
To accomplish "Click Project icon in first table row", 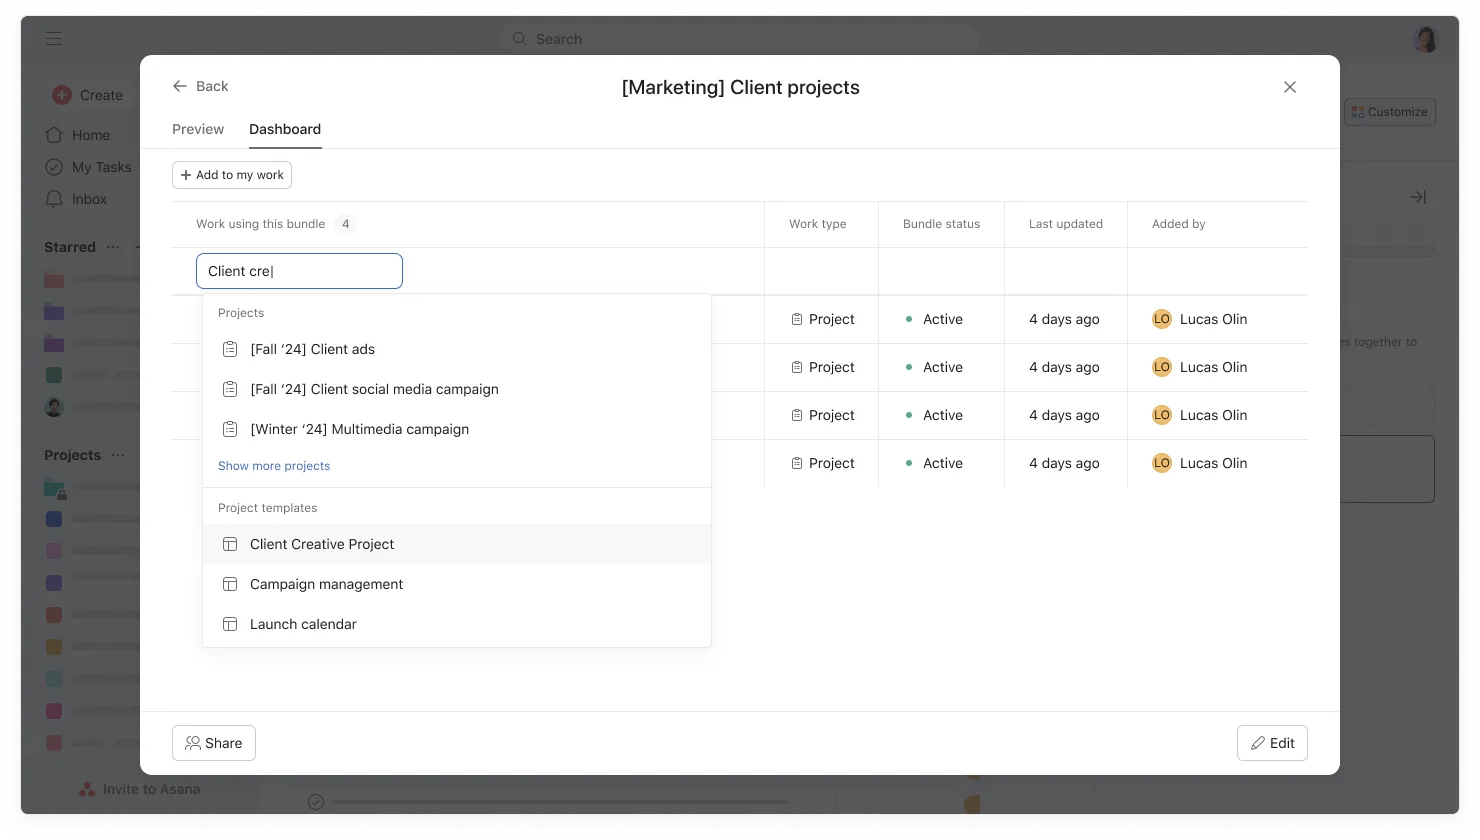I will [797, 319].
